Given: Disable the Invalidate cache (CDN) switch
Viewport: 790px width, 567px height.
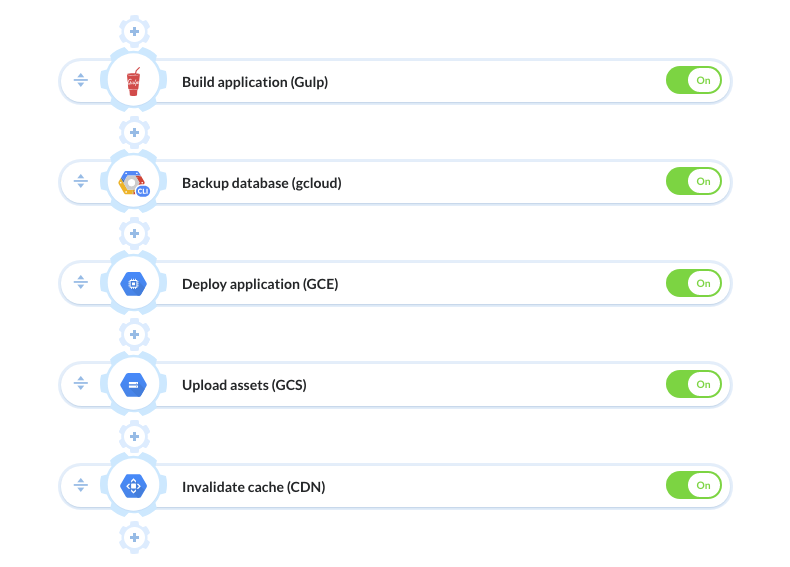Looking at the screenshot, I should [694, 485].
